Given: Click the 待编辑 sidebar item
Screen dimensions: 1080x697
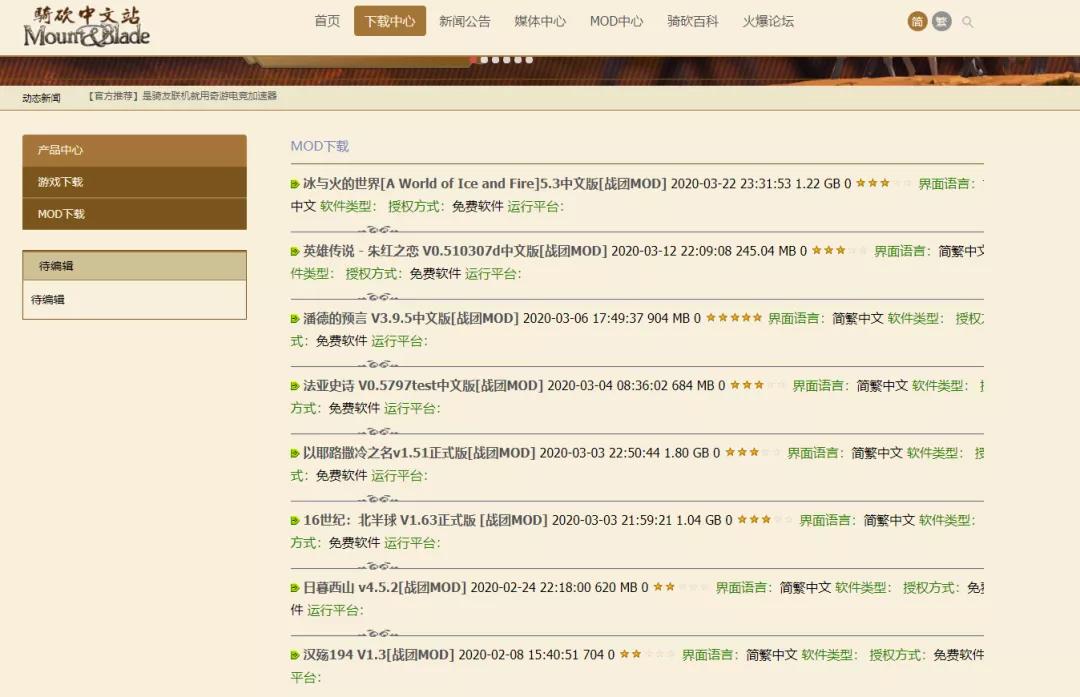Looking at the screenshot, I should click(135, 299).
